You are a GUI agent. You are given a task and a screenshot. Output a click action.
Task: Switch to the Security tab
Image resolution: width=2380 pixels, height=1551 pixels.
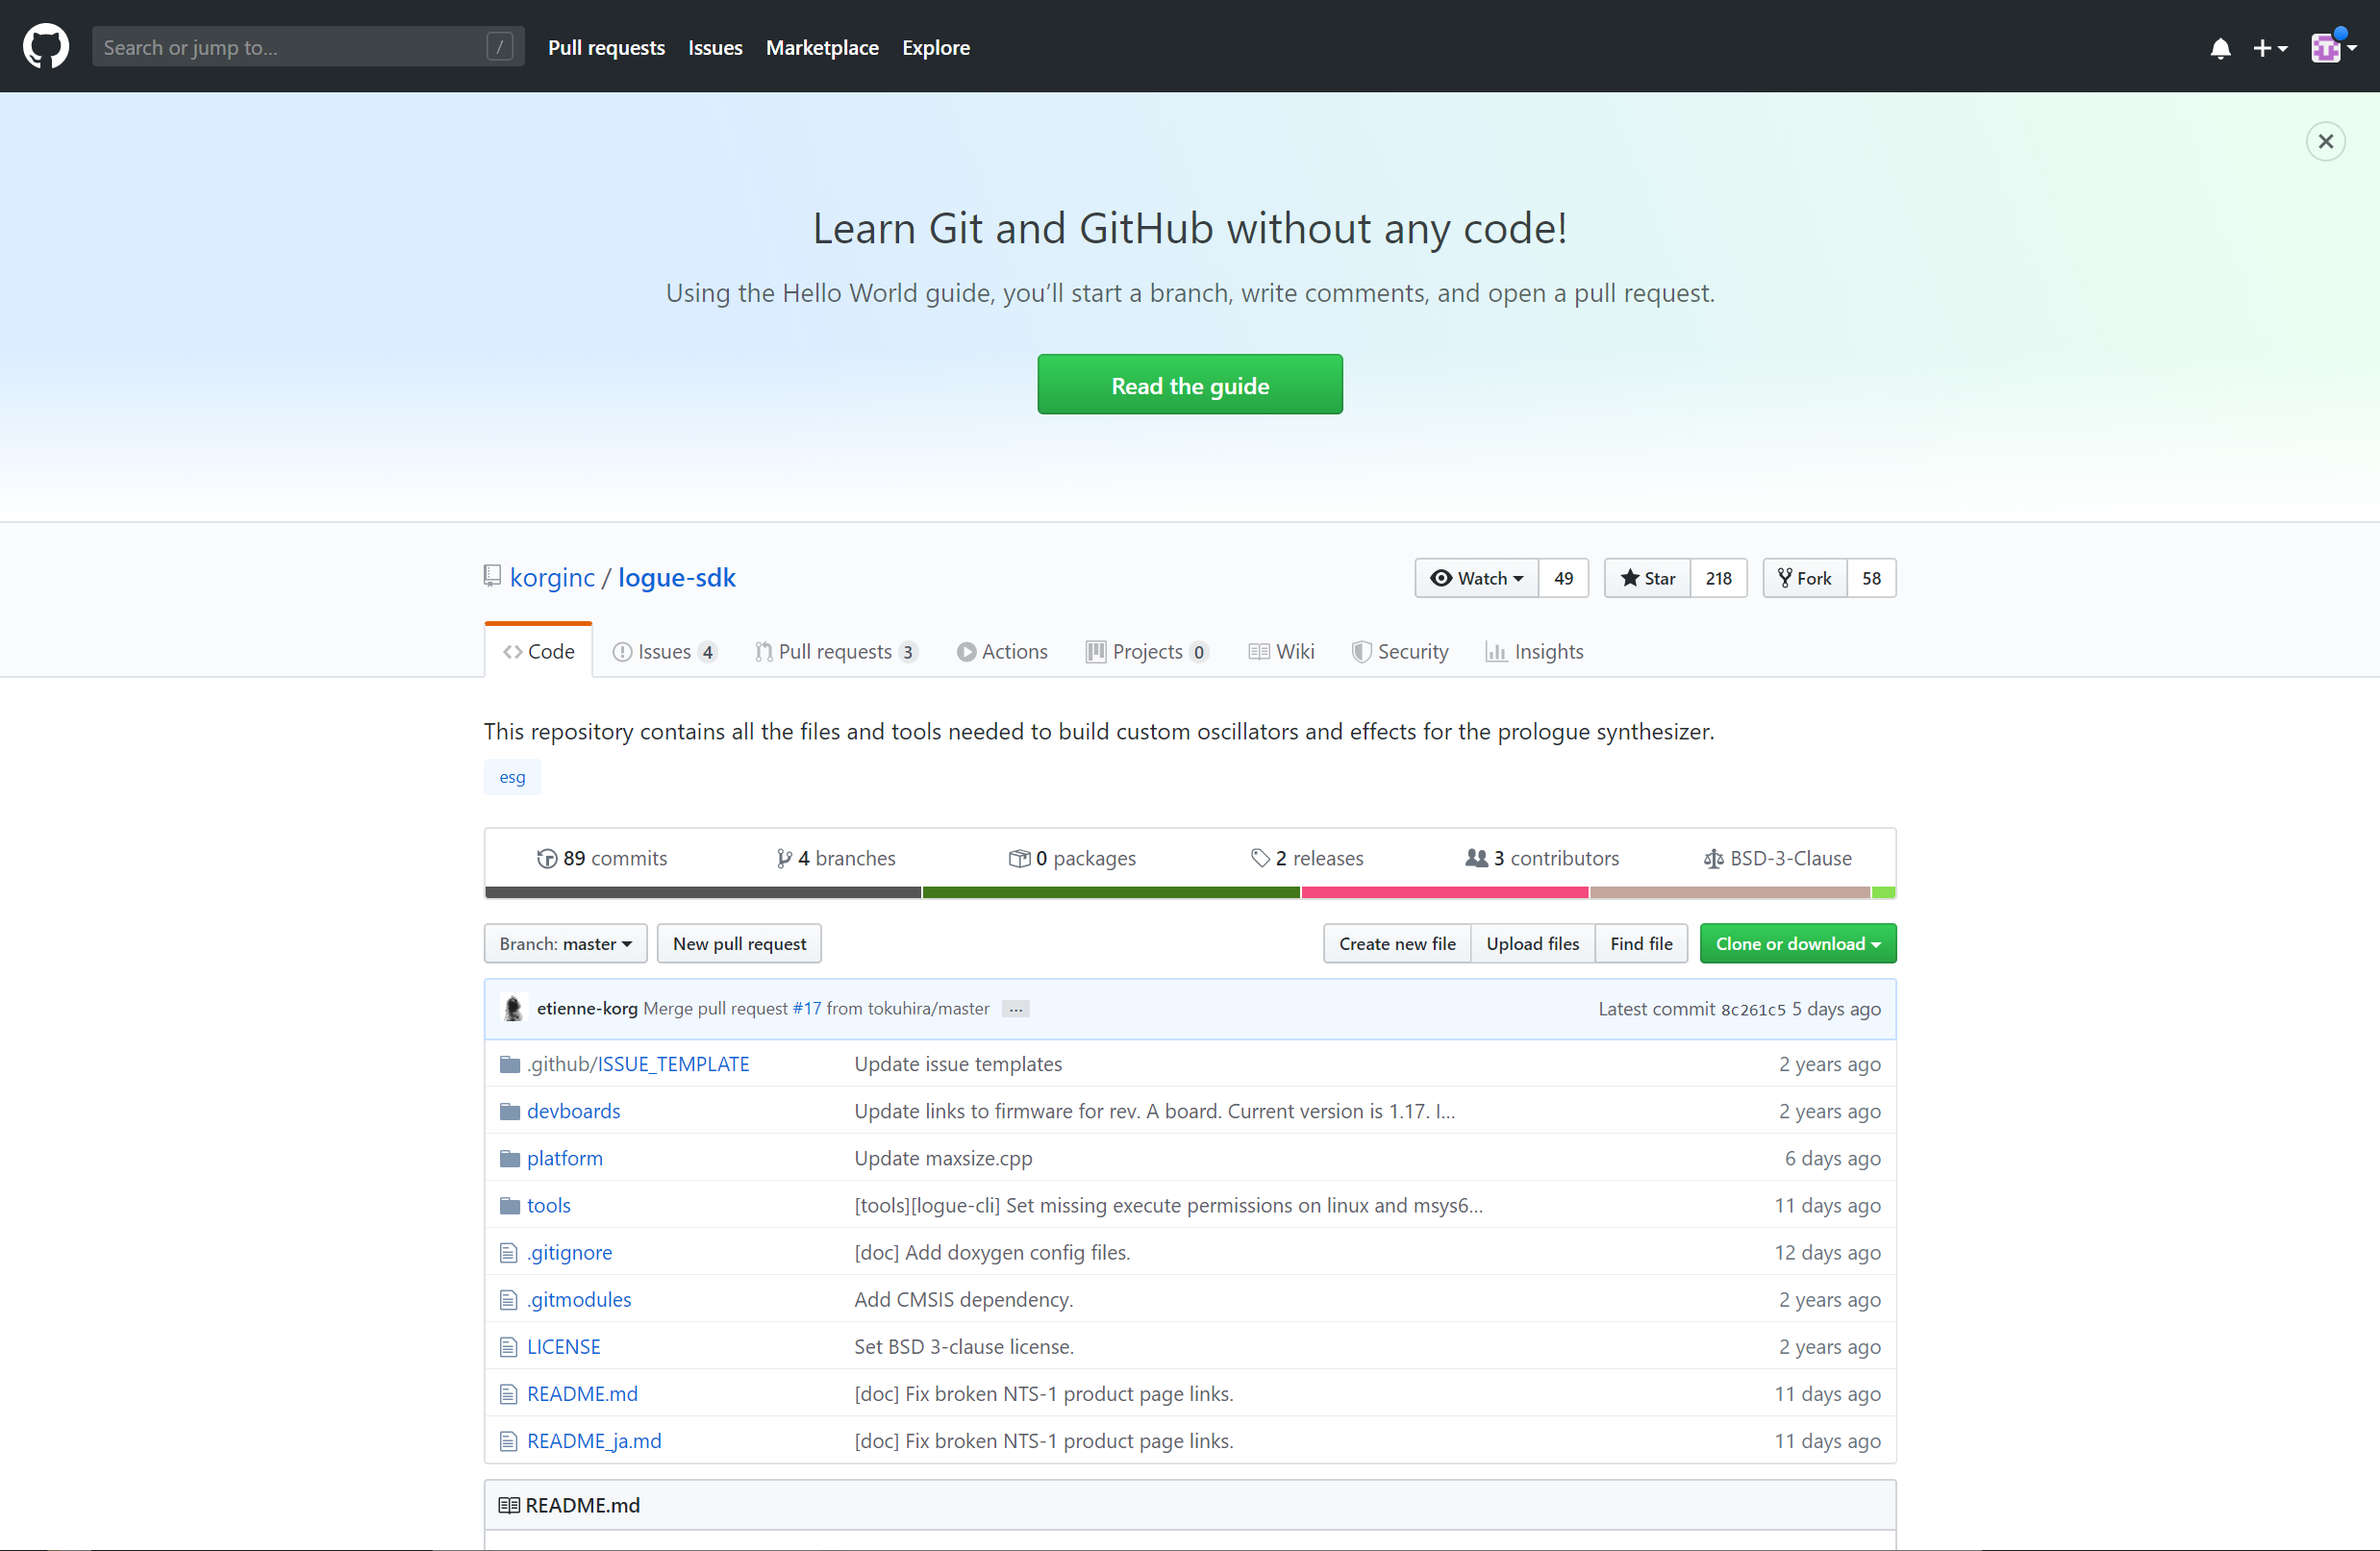coord(1400,651)
